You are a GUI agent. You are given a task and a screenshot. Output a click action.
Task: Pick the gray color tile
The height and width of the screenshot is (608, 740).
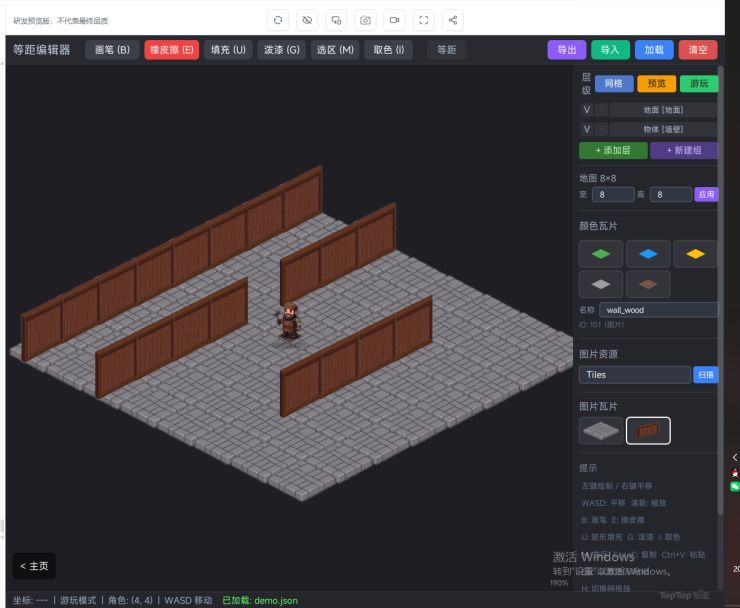[x=601, y=284]
